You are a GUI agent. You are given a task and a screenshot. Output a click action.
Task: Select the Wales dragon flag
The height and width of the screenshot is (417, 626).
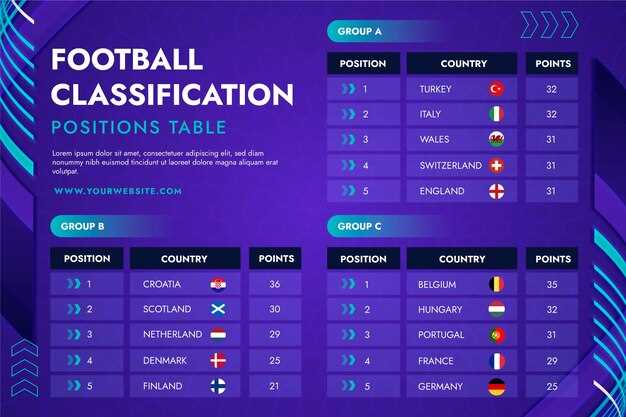click(496, 140)
